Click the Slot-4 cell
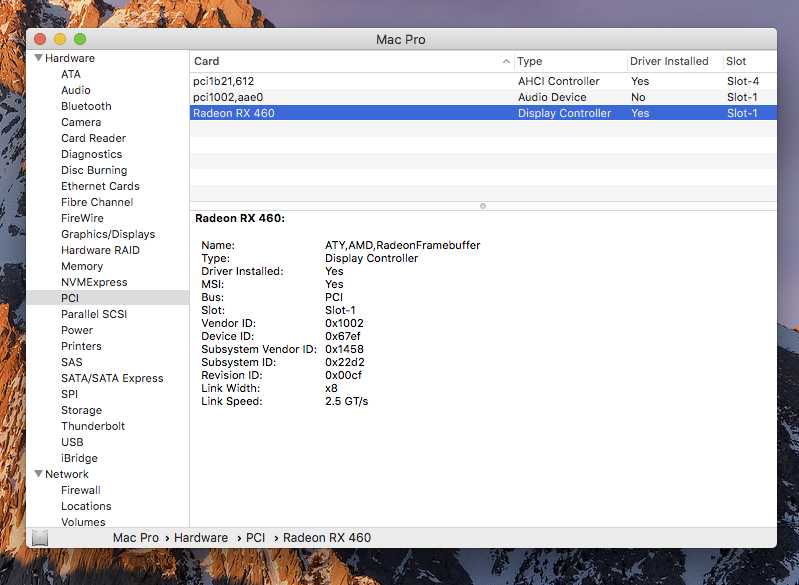The width and height of the screenshot is (799, 585). click(x=742, y=81)
